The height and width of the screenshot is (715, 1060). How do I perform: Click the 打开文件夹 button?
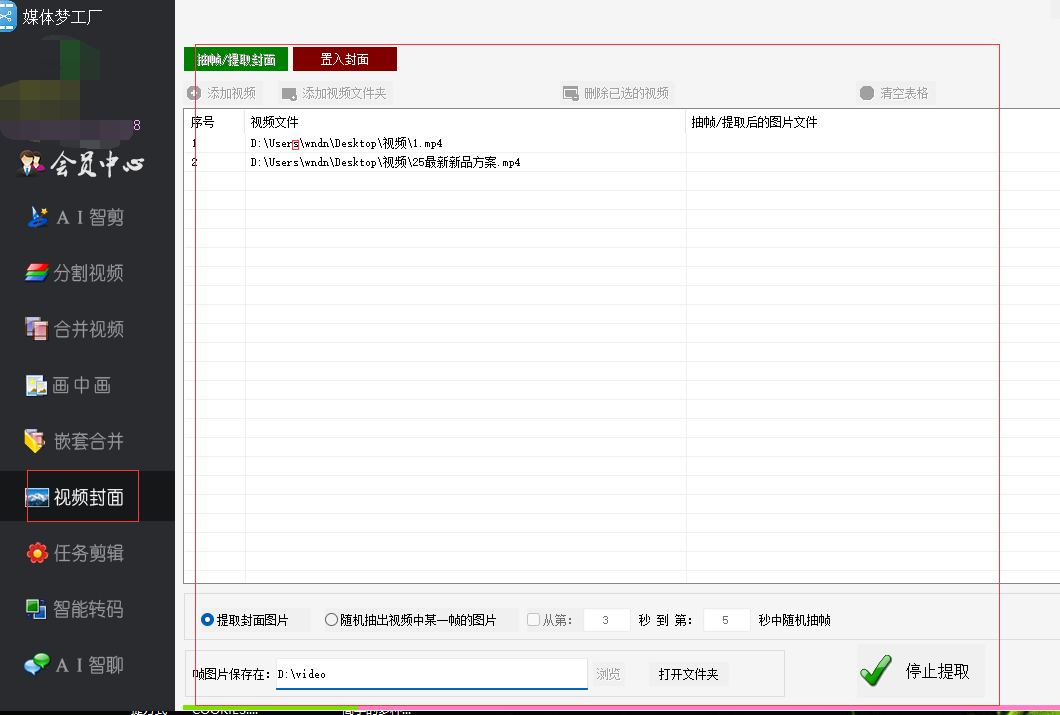pos(688,674)
